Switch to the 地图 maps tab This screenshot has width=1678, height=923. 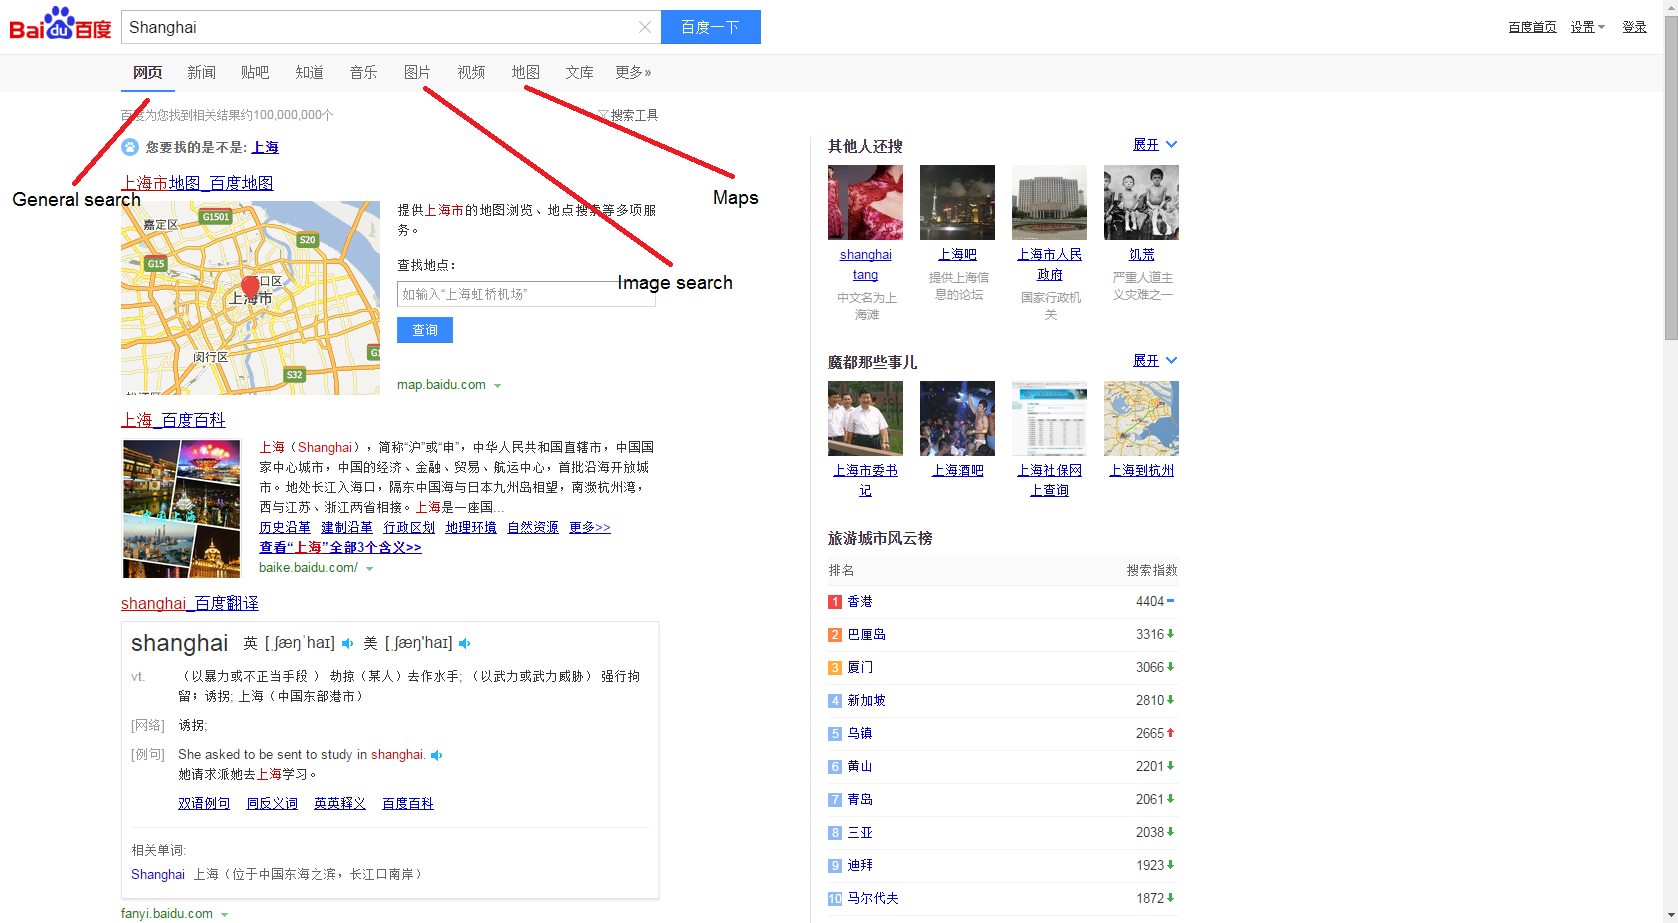[x=525, y=72]
